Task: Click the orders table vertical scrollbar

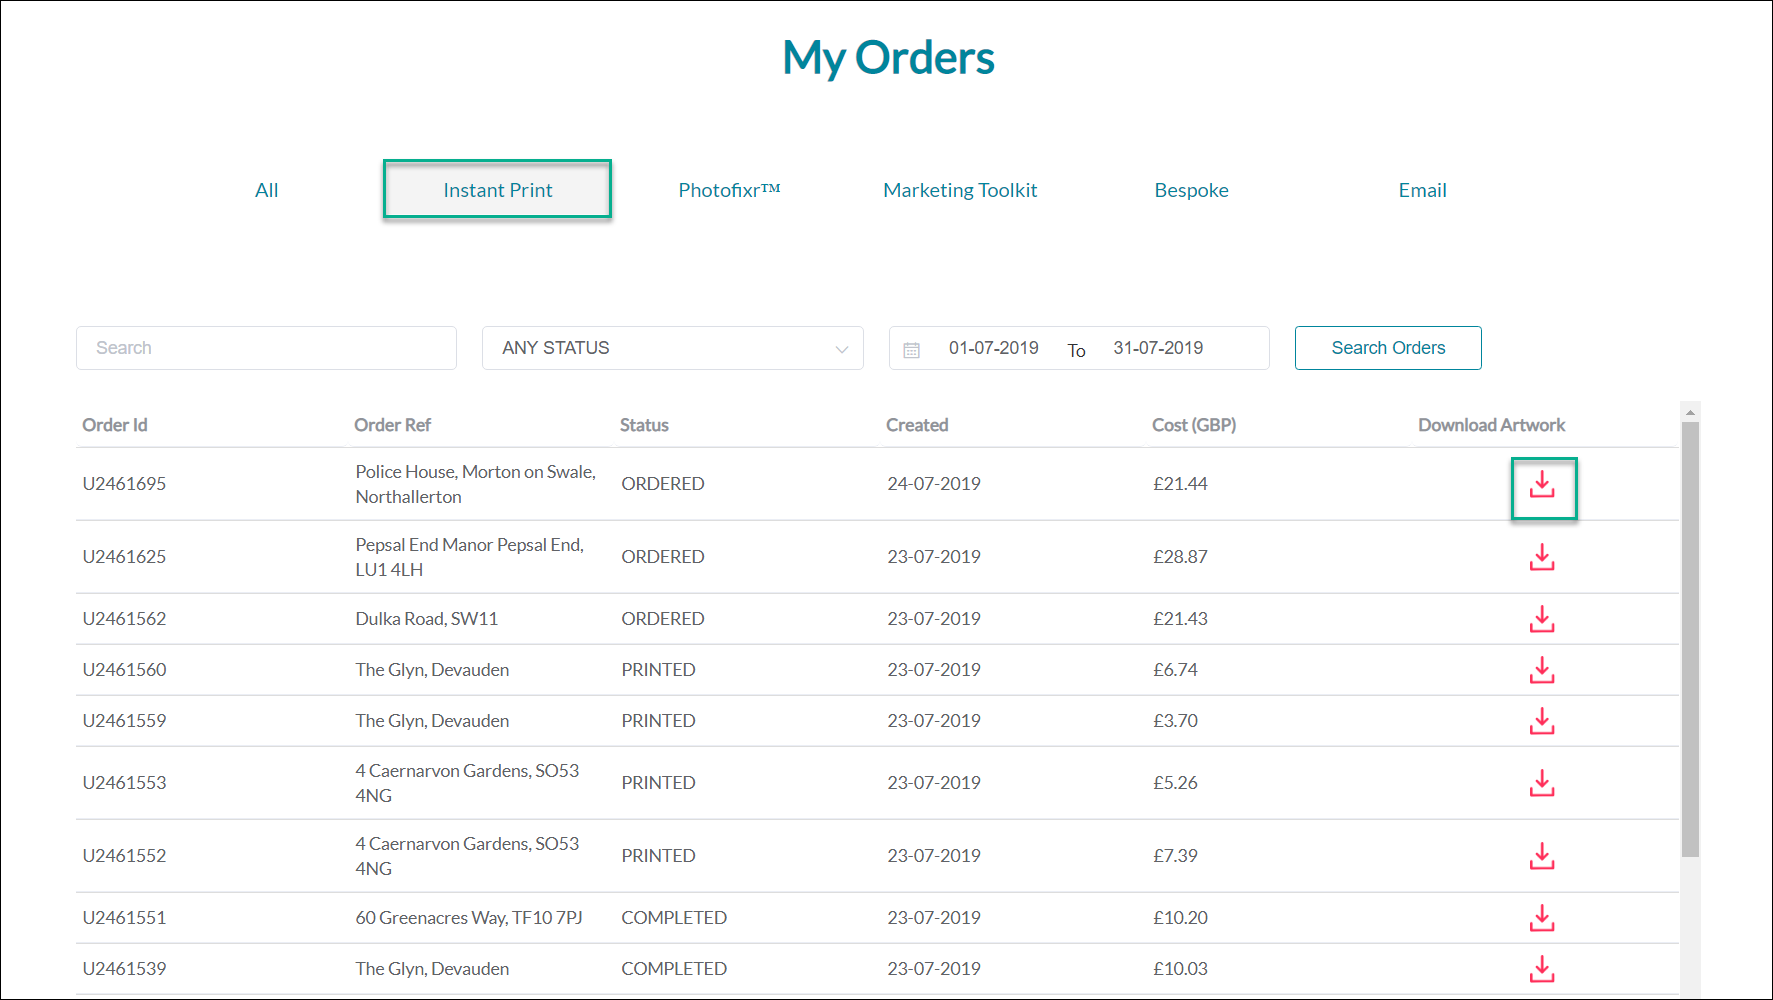Action: click(1690, 640)
